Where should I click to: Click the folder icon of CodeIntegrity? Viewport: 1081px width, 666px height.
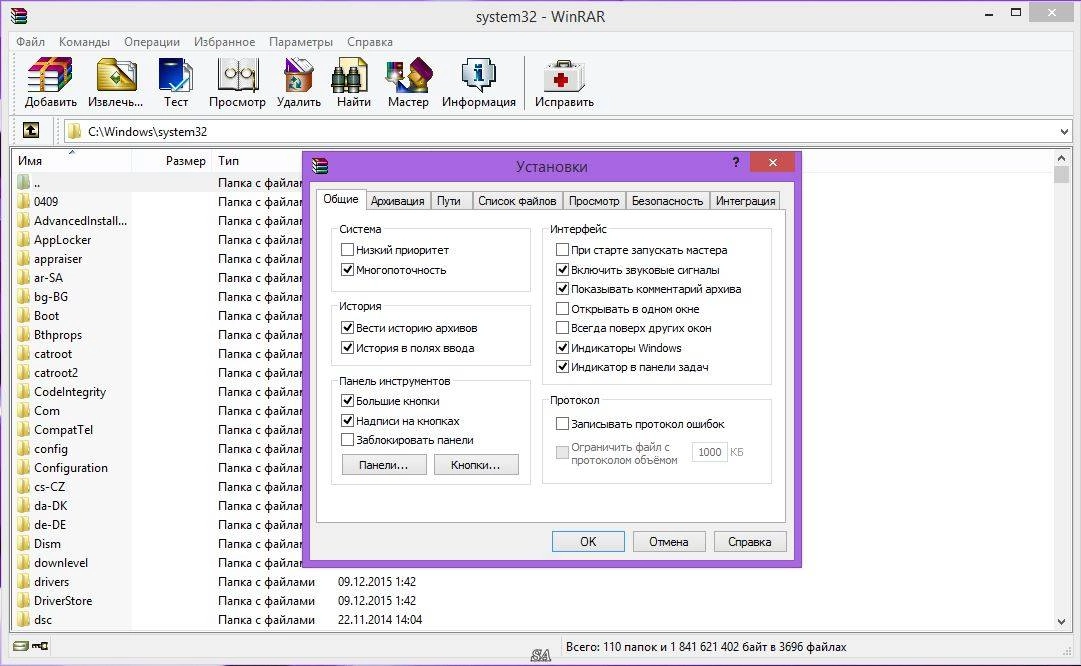24,391
